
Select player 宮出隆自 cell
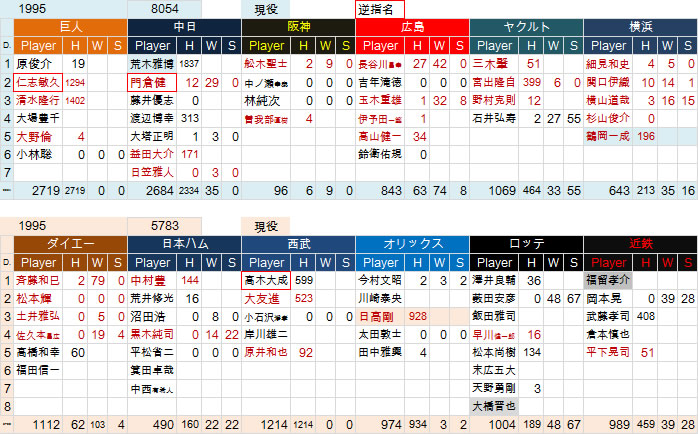[494, 82]
